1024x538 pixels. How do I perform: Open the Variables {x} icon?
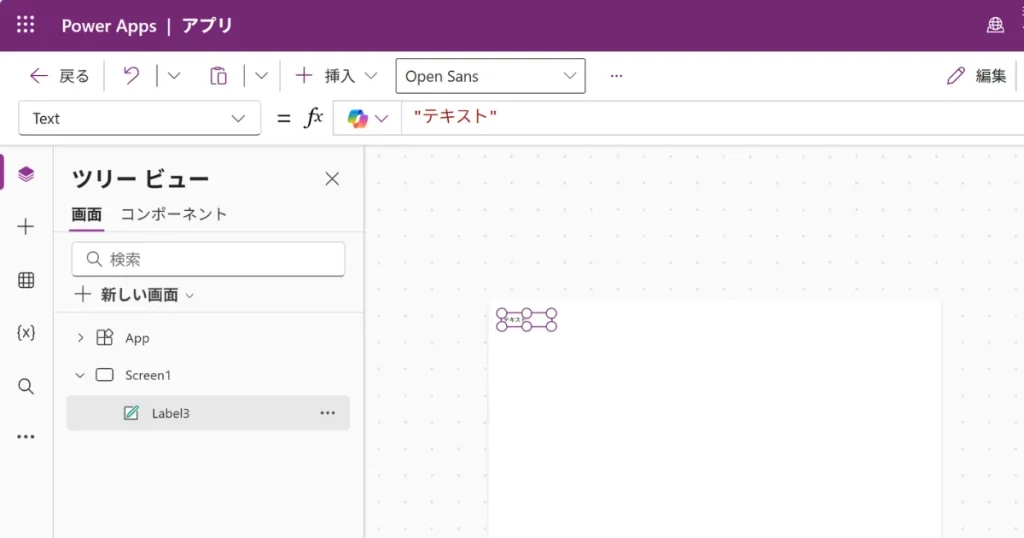point(26,333)
